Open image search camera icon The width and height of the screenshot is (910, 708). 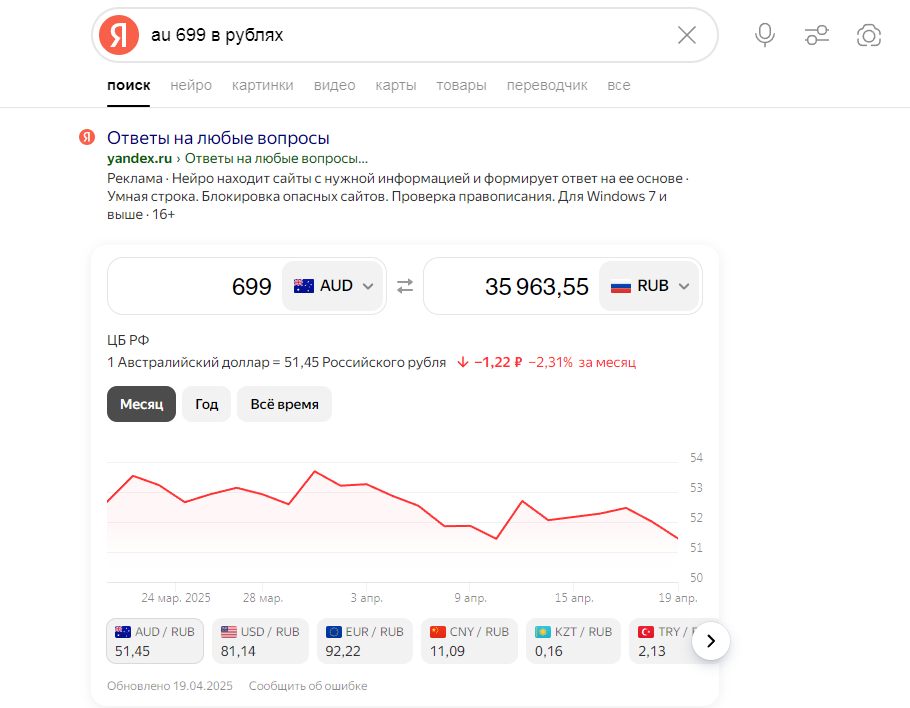(869, 35)
